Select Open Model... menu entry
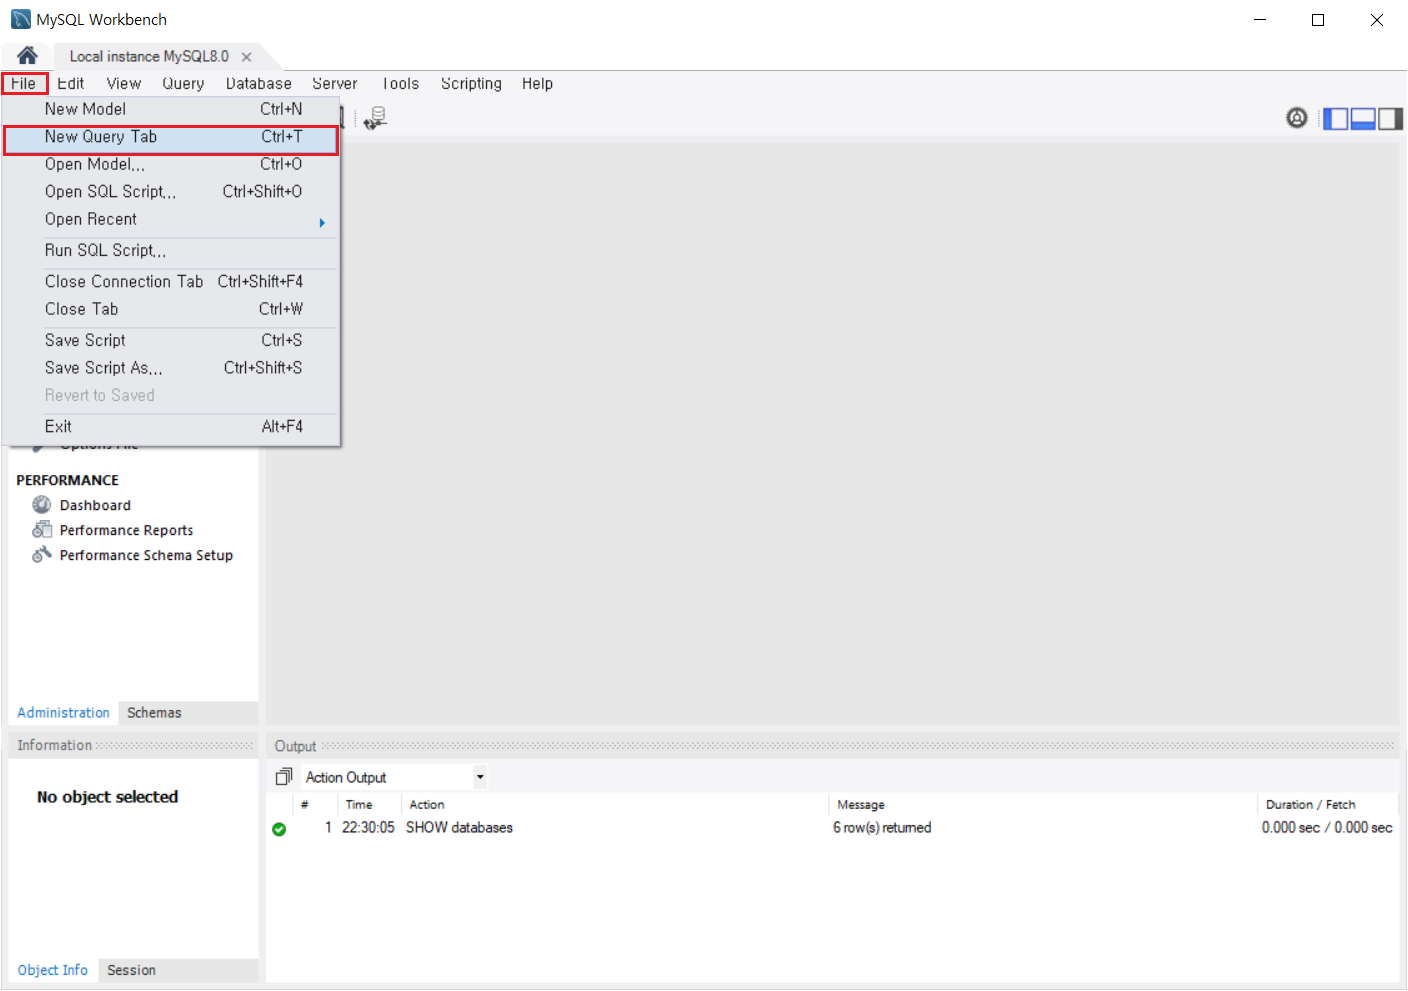This screenshot has width=1408, height=991. coord(171,164)
